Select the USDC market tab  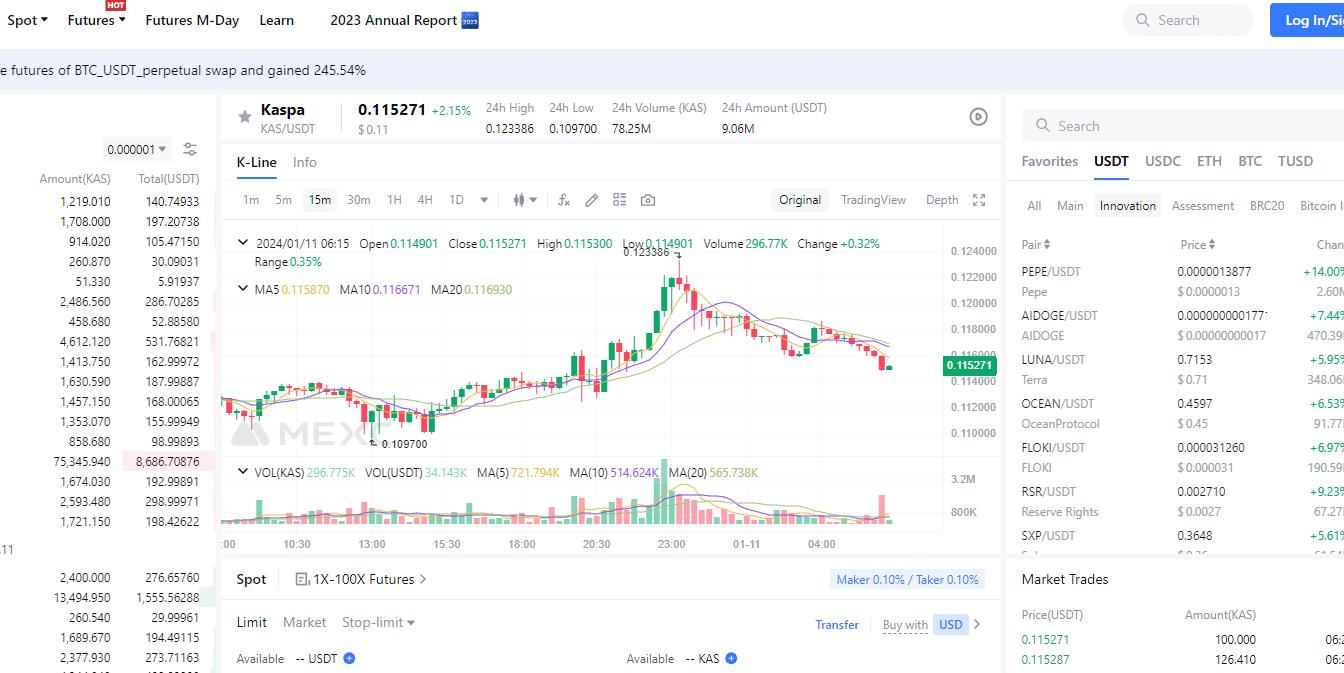pyautogui.click(x=1163, y=161)
